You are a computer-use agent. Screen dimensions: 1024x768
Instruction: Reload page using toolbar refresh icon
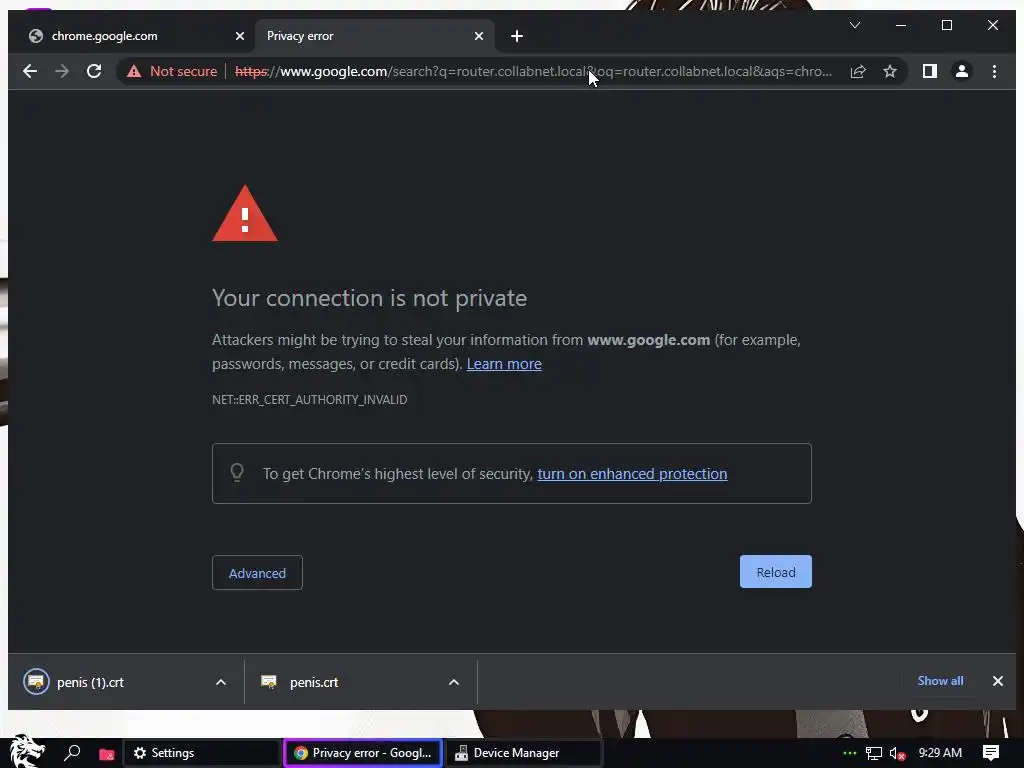pyautogui.click(x=94, y=71)
